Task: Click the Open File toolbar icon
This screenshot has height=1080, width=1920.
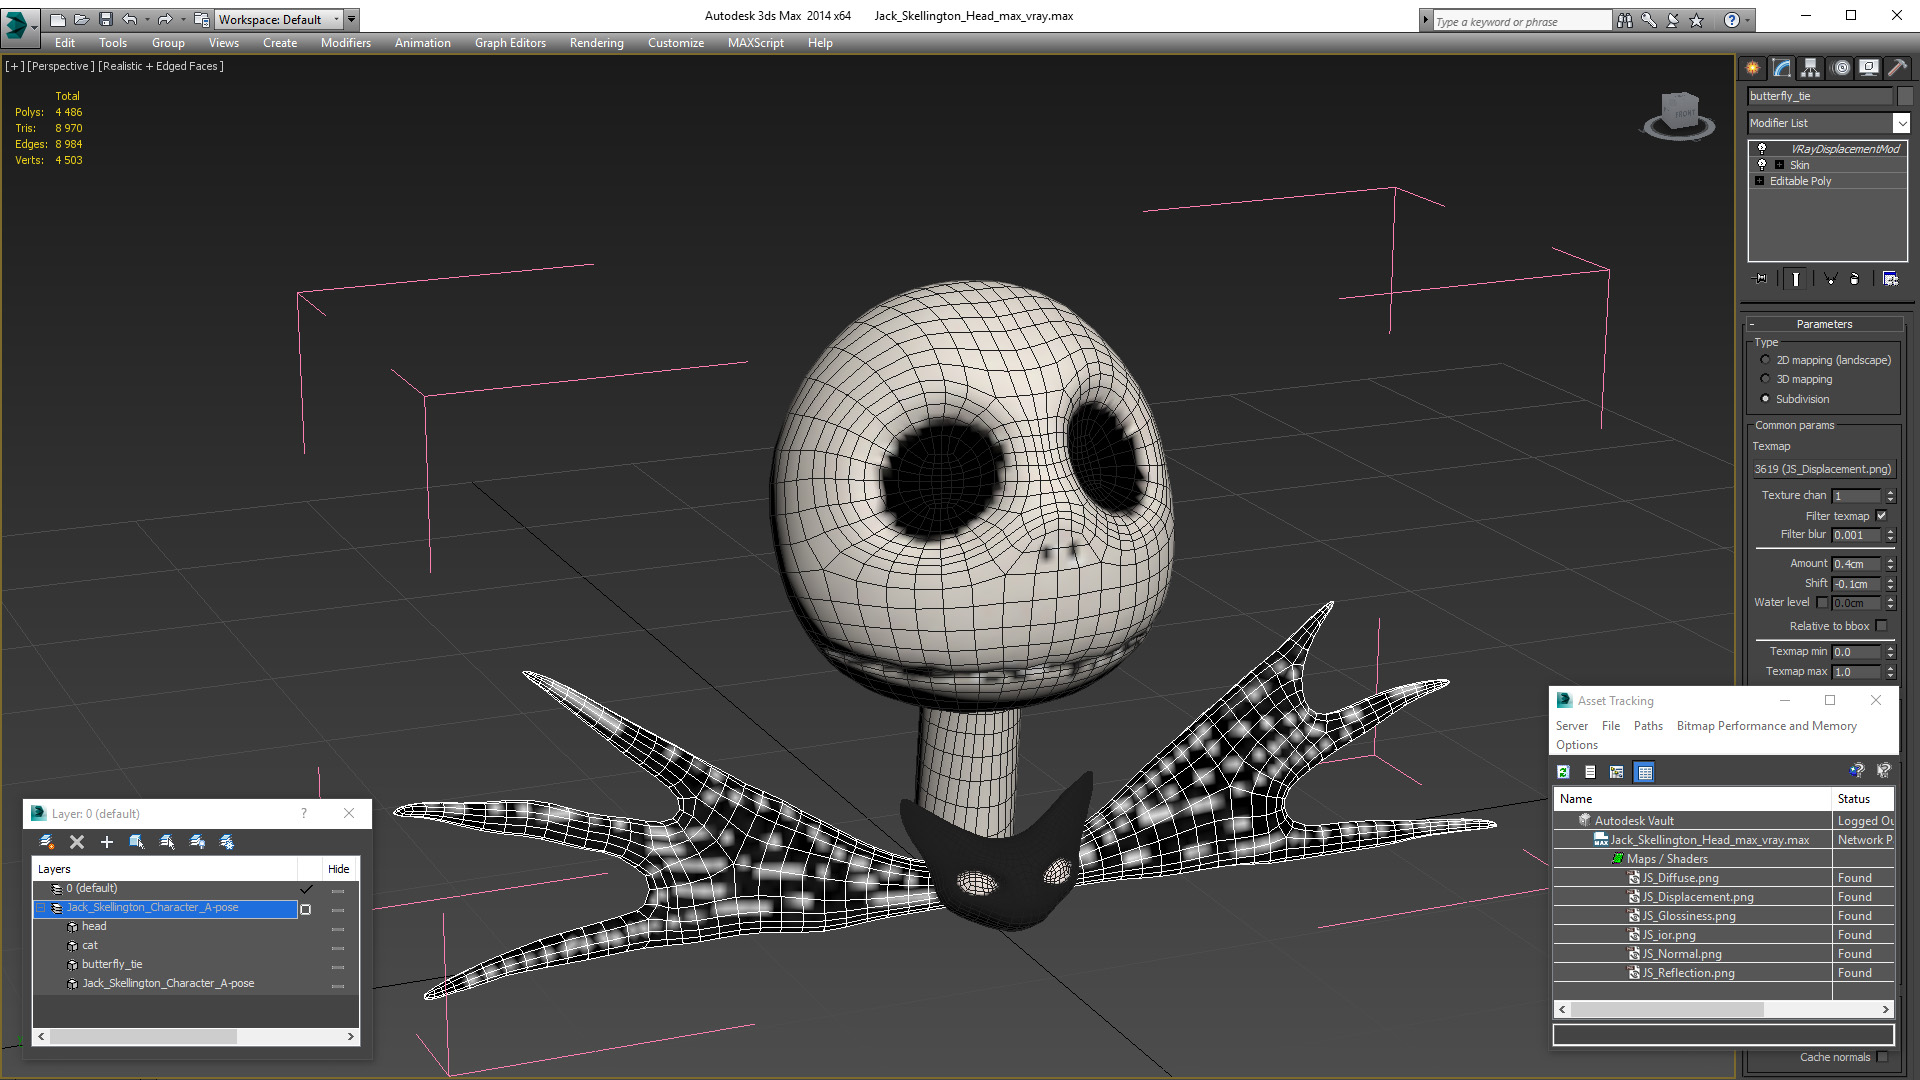Action: point(82,19)
